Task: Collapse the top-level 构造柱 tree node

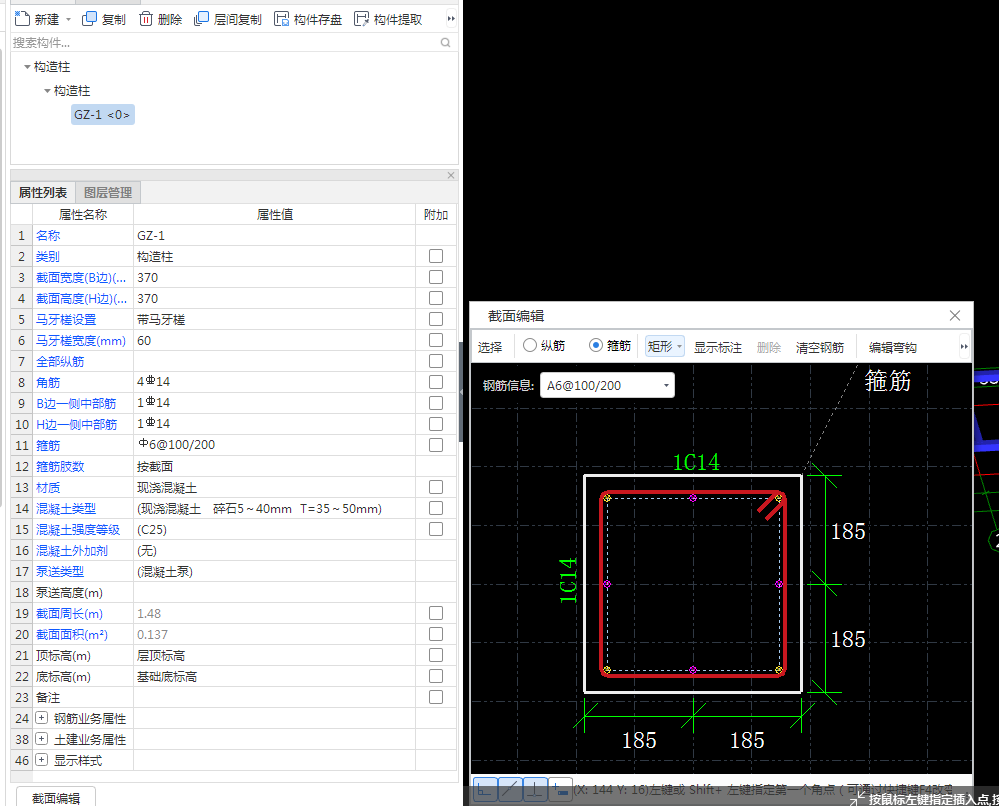Action: (27, 66)
